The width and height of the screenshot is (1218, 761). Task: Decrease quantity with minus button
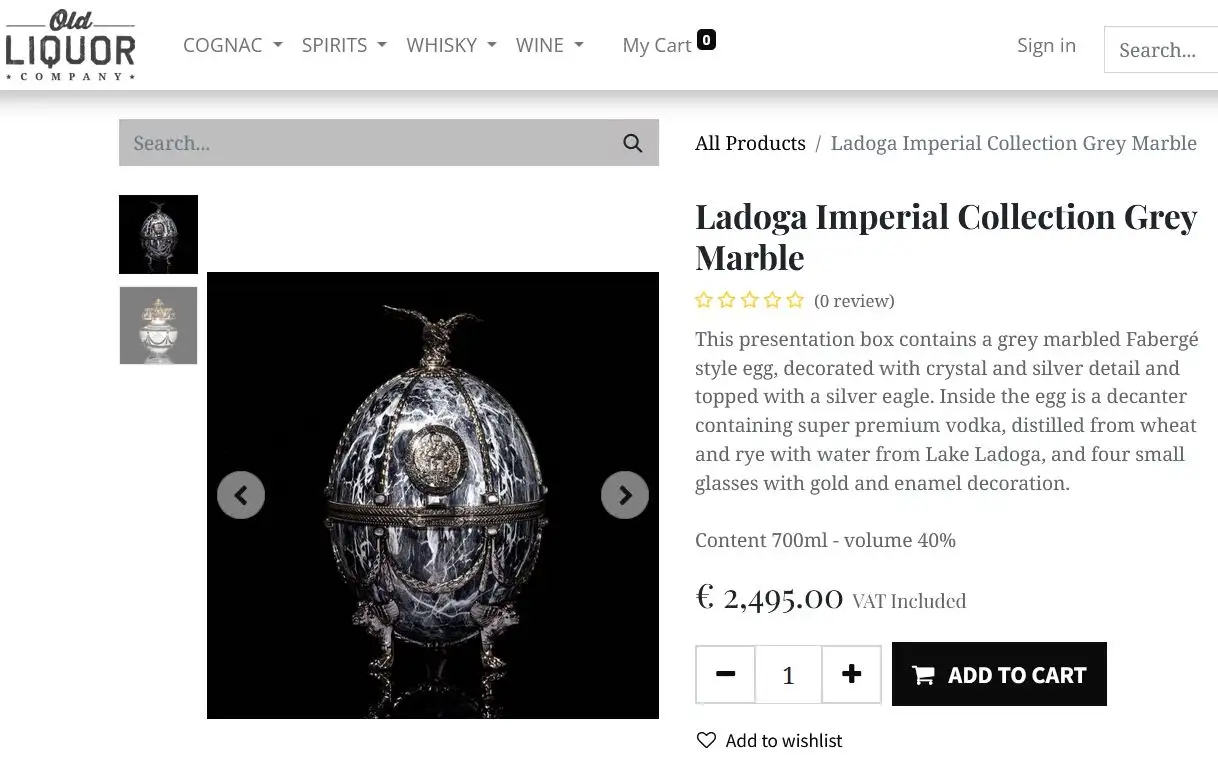[x=726, y=675]
